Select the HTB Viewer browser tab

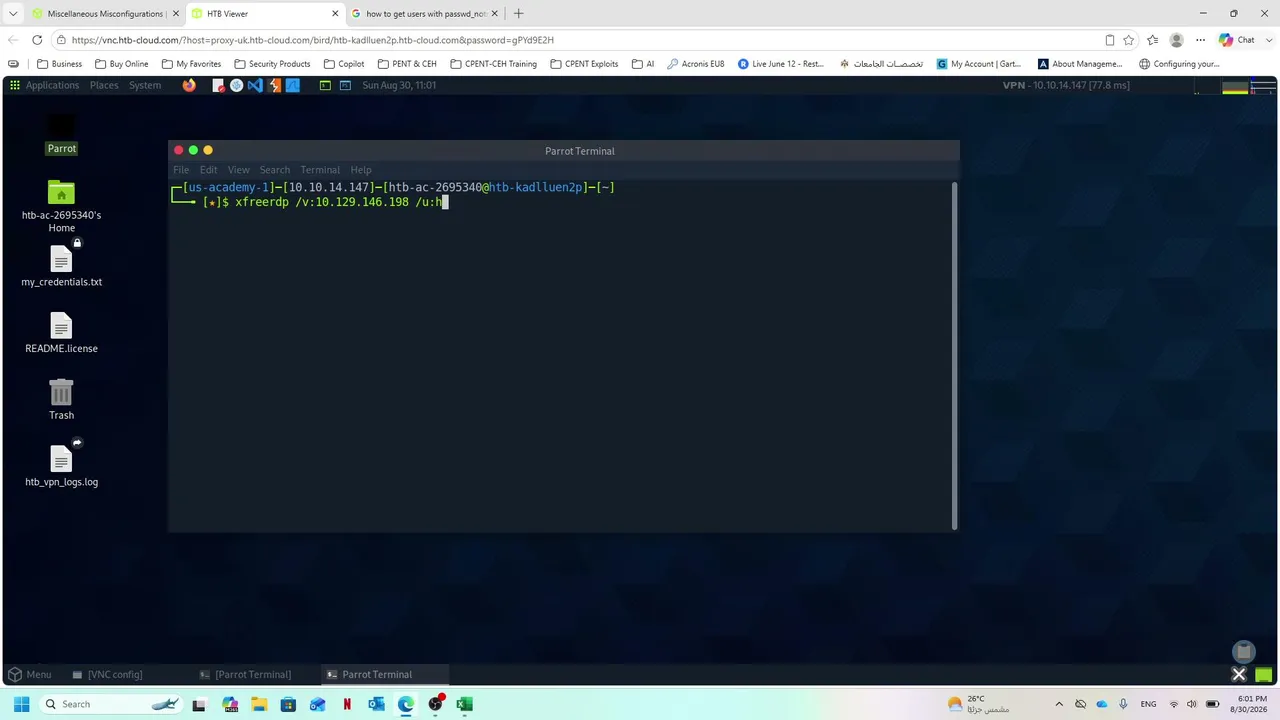(265, 14)
